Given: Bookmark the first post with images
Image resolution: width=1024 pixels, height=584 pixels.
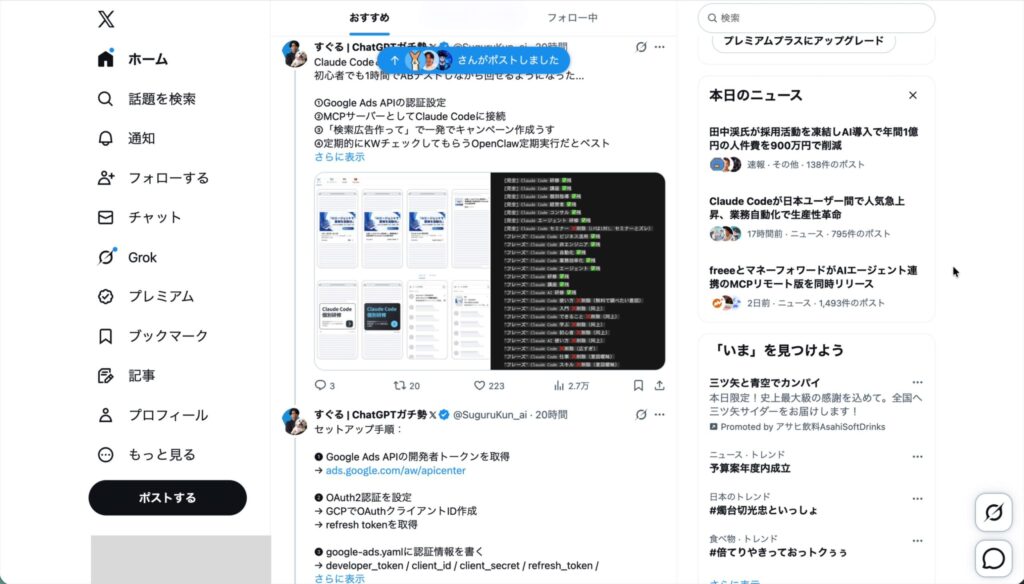Looking at the screenshot, I should [638, 385].
